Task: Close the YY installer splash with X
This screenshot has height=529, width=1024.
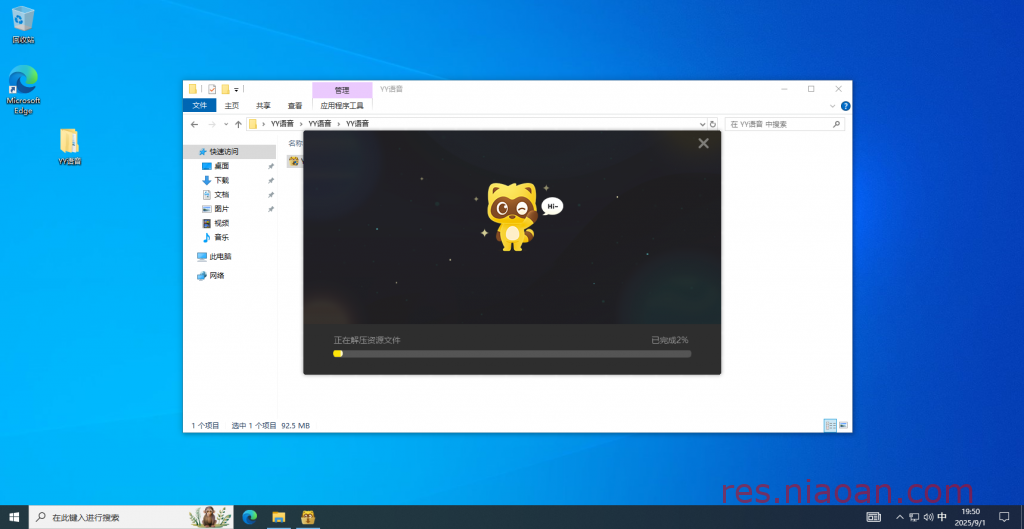Action: pyautogui.click(x=703, y=143)
